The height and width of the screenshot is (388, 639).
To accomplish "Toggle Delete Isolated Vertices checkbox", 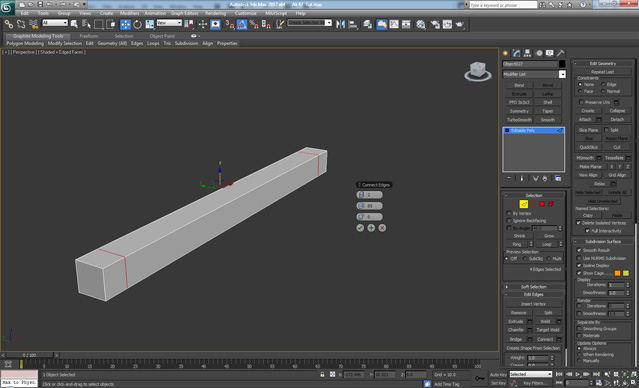I will (578, 223).
